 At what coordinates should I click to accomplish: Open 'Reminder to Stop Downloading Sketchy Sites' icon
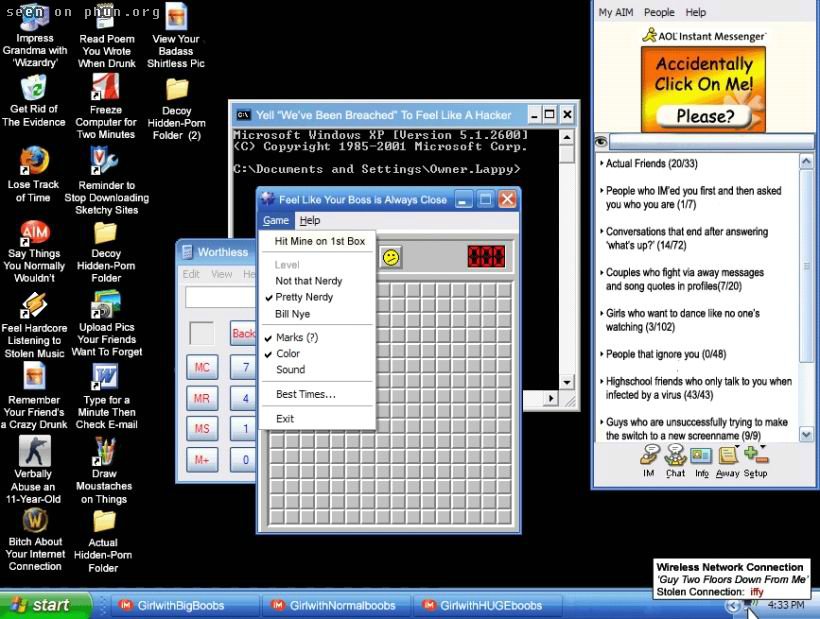tap(106, 181)
